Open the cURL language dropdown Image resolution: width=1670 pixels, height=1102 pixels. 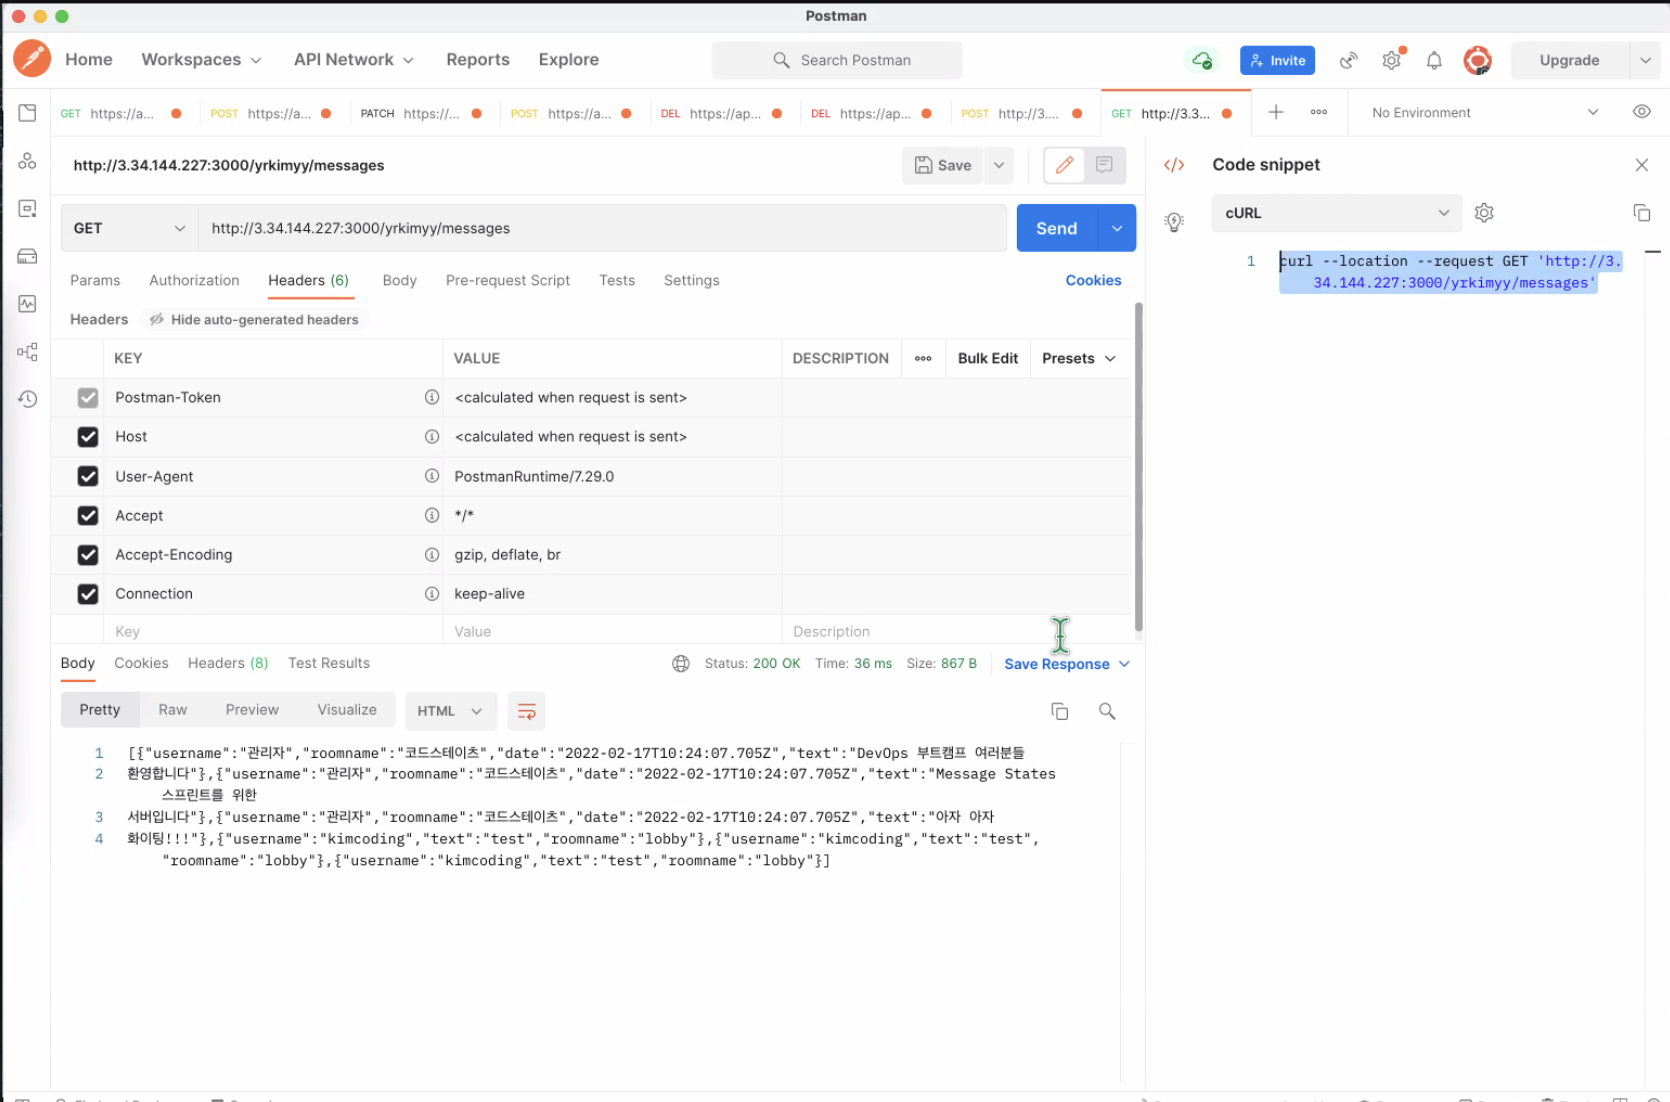pyautogui.click(x=1336, y=213)
